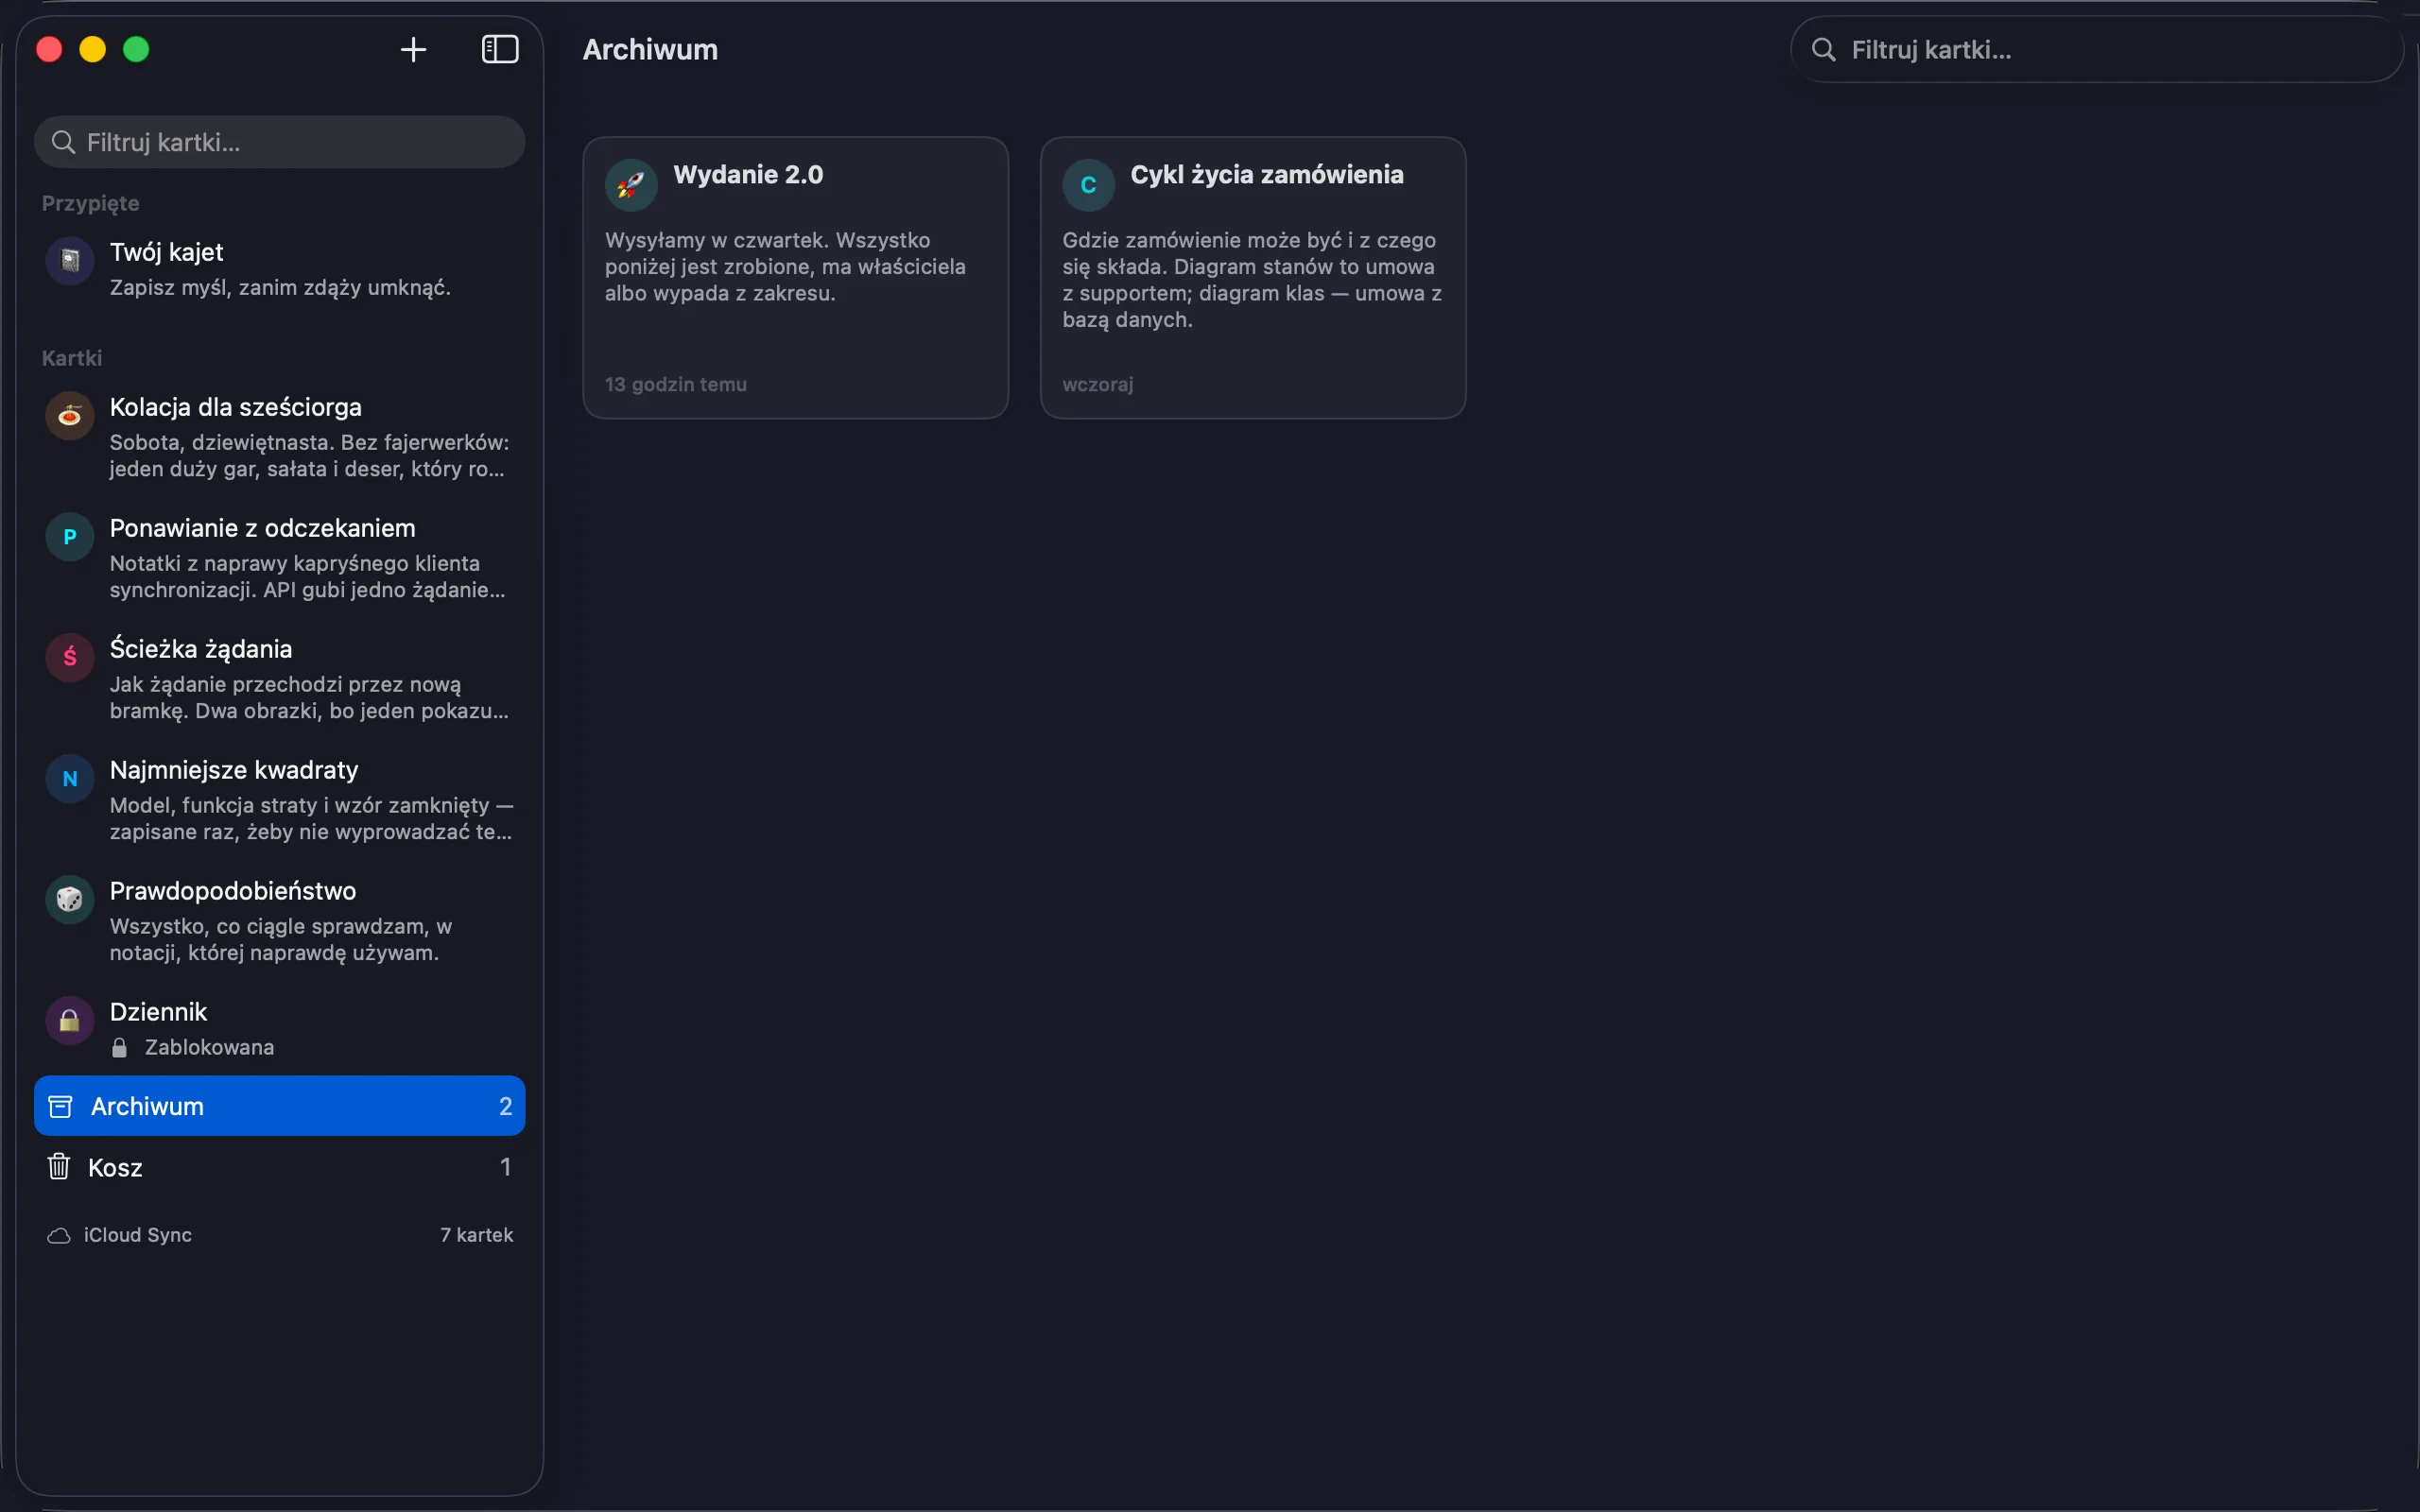Viewport: 2420px width, 1512px height.
Task: Click the Kartki section header
Action: (72, 358)
